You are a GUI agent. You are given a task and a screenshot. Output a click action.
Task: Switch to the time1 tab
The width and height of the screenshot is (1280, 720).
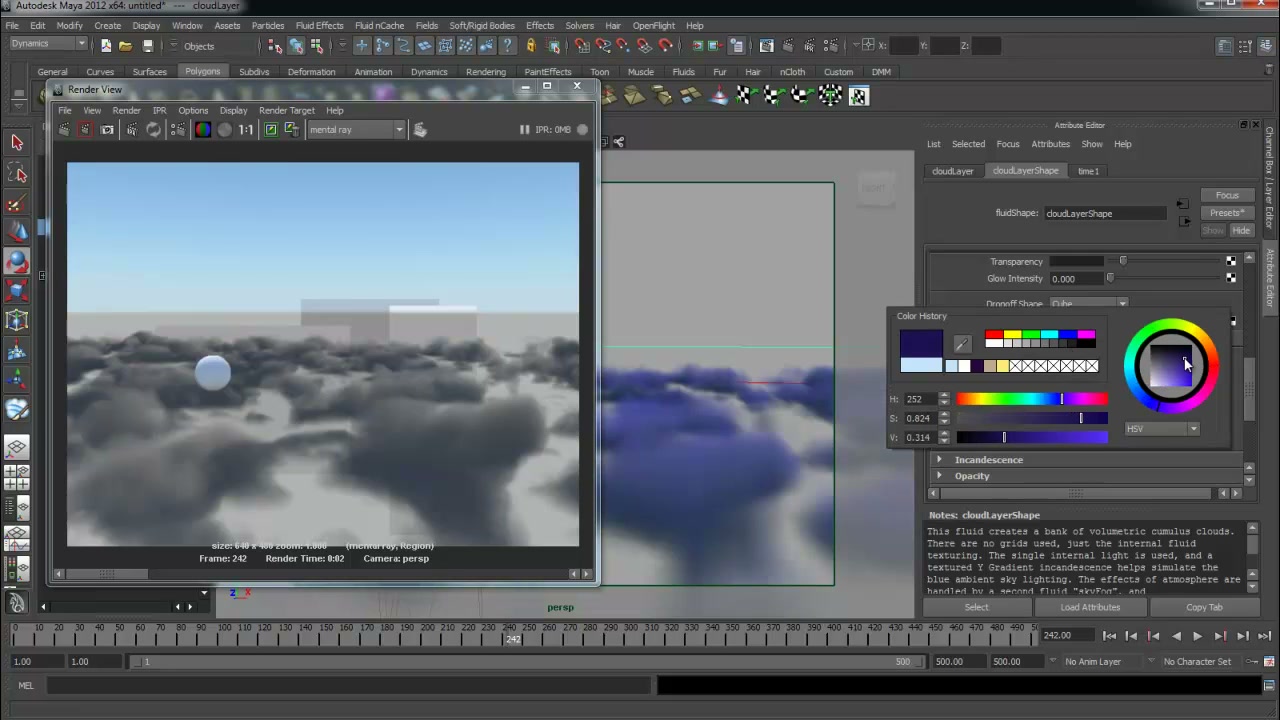[x=1088, y=171]
